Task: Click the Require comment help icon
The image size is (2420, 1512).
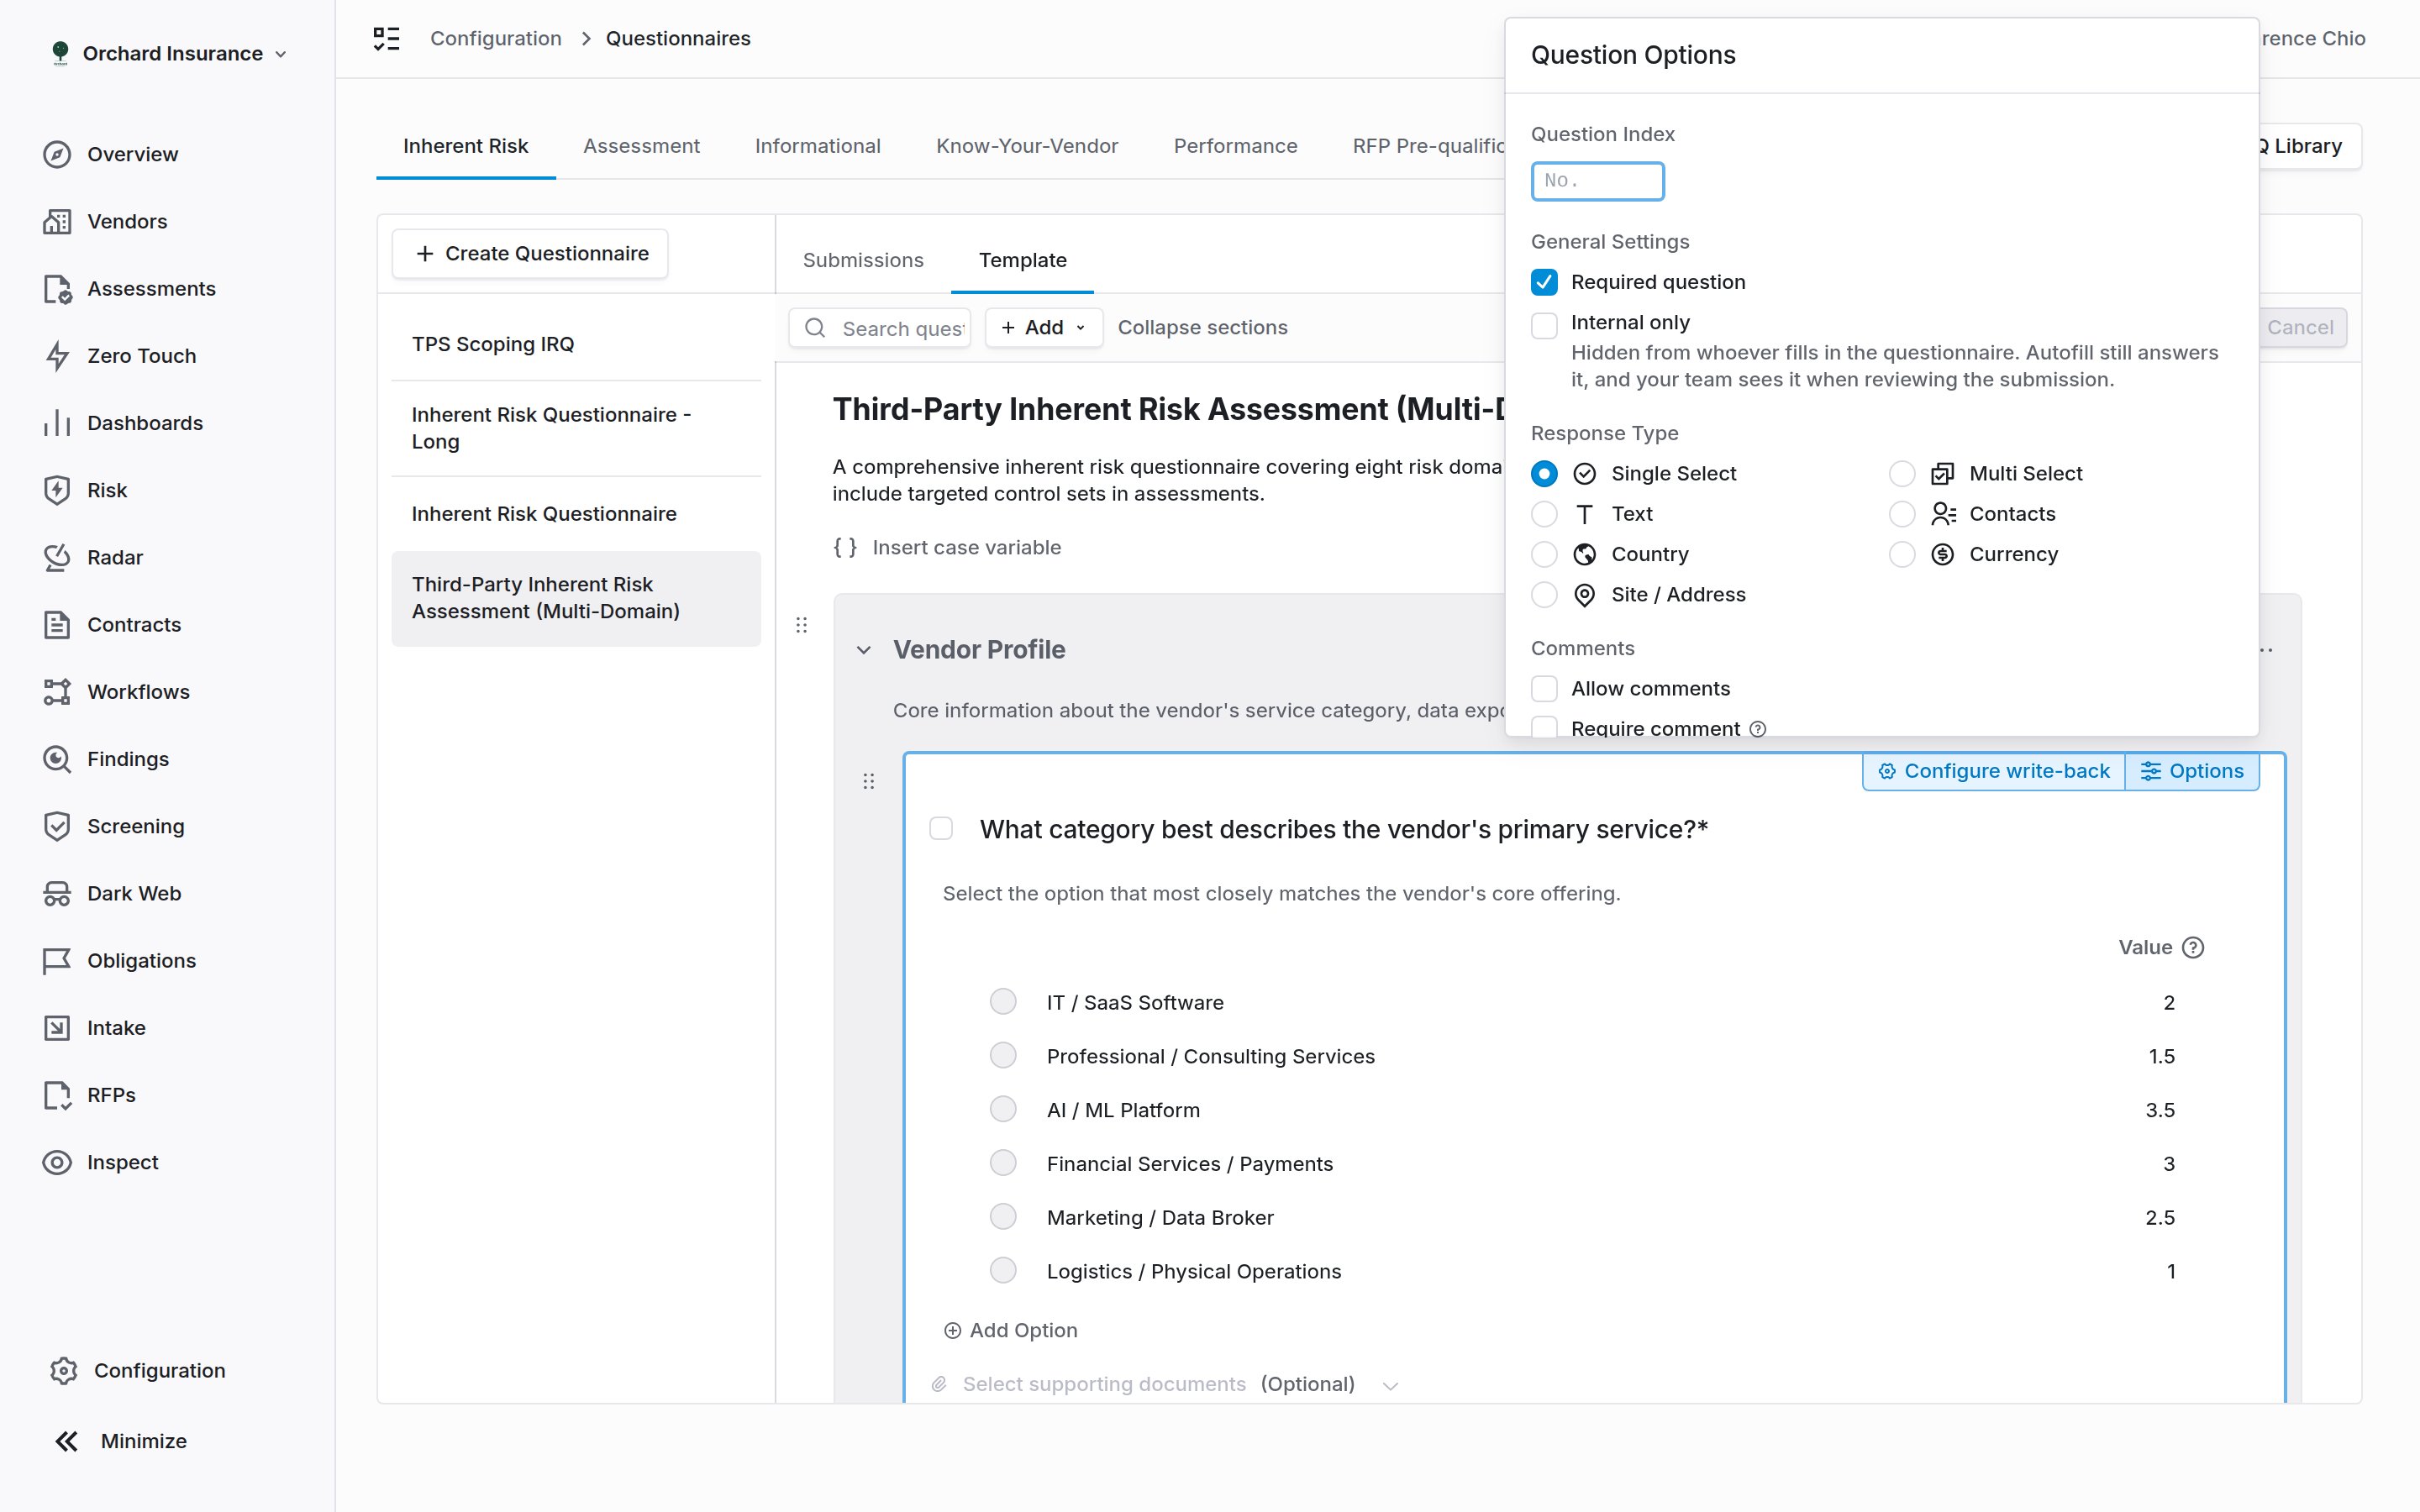Action: [1758, 729]
